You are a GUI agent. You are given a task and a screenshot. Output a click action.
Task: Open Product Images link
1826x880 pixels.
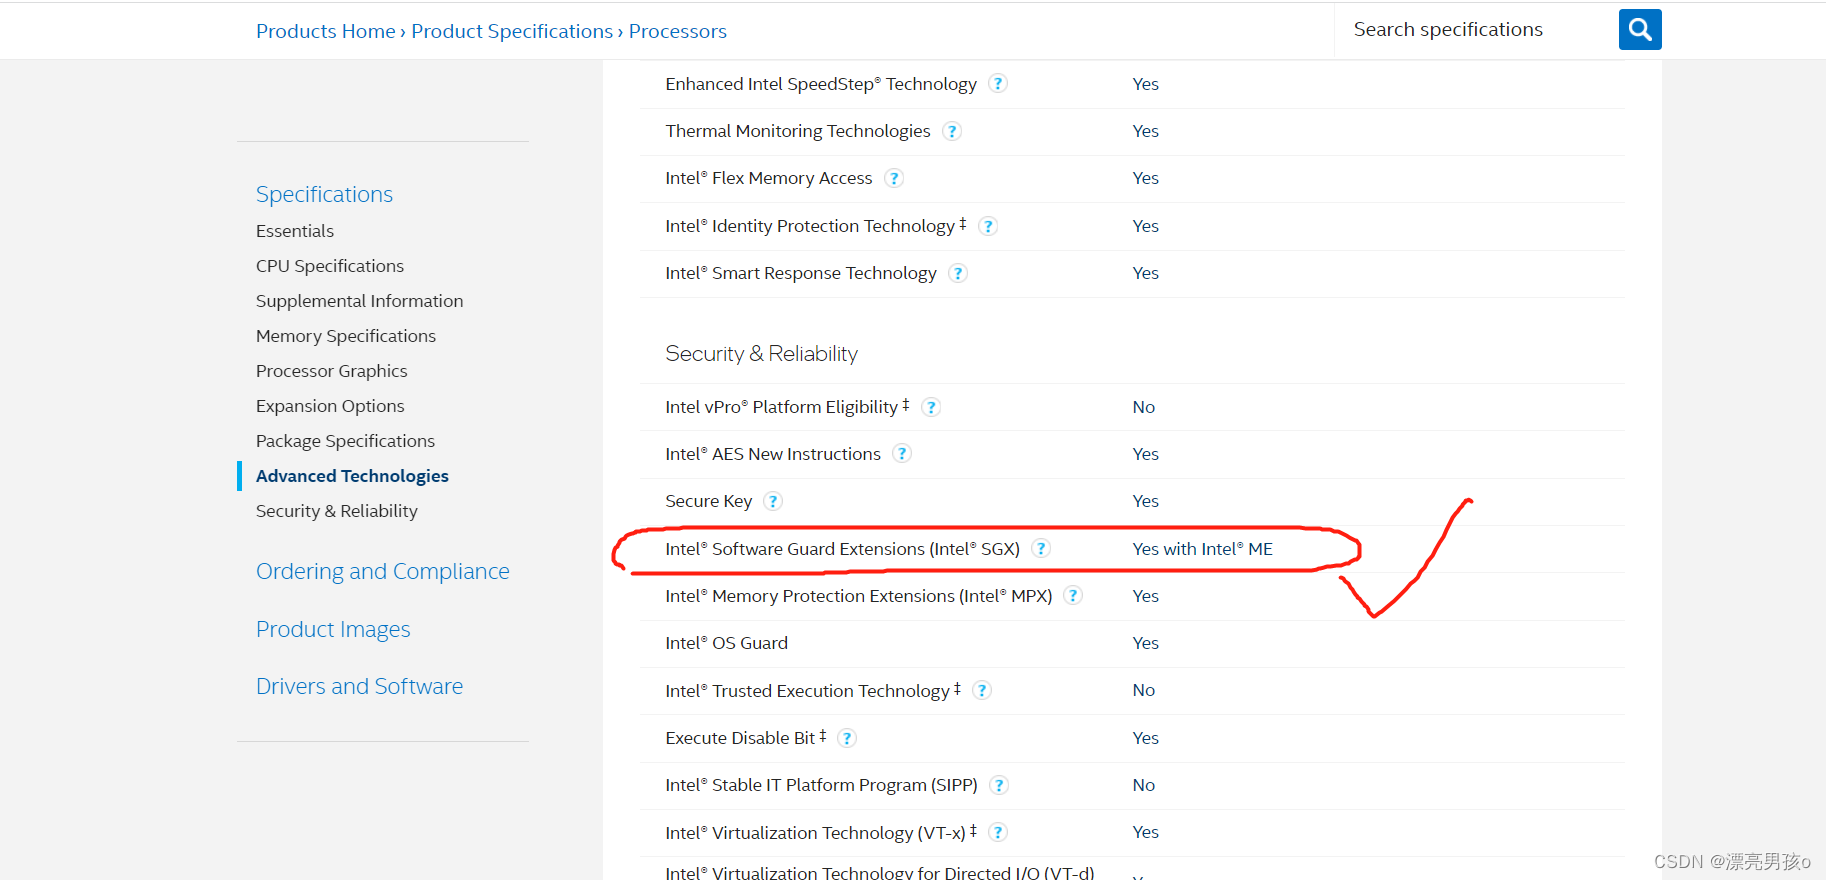333,629
